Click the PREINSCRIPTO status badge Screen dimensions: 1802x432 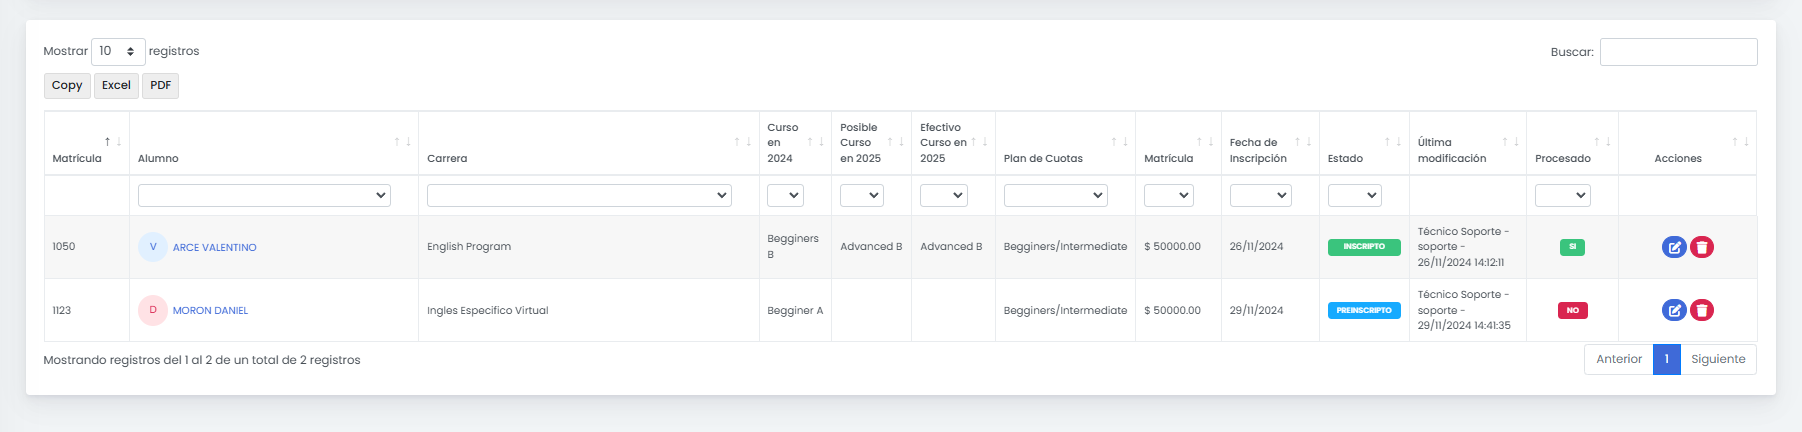pos(1364,310)
